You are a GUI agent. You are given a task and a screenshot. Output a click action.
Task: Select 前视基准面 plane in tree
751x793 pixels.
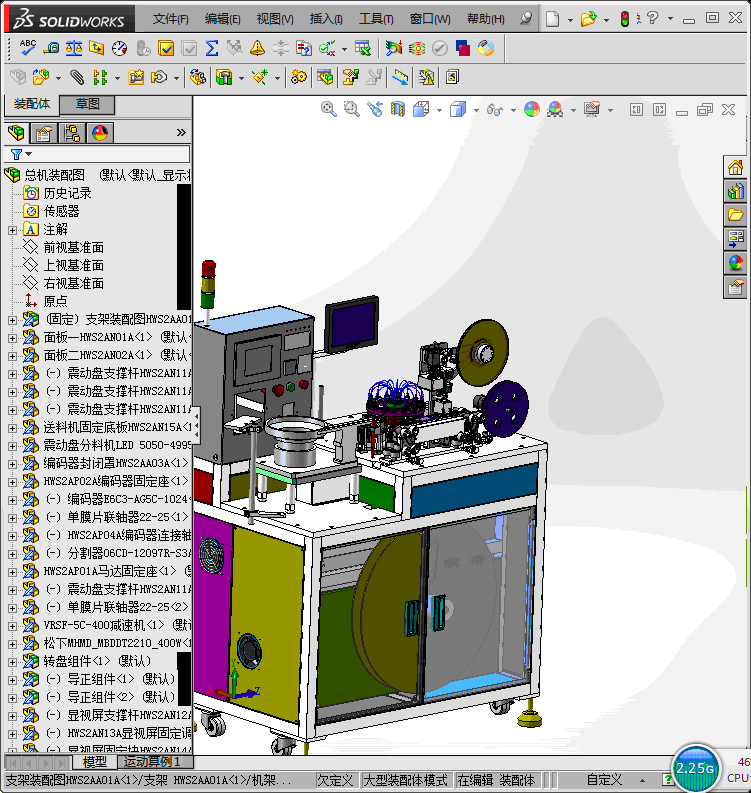73,247
